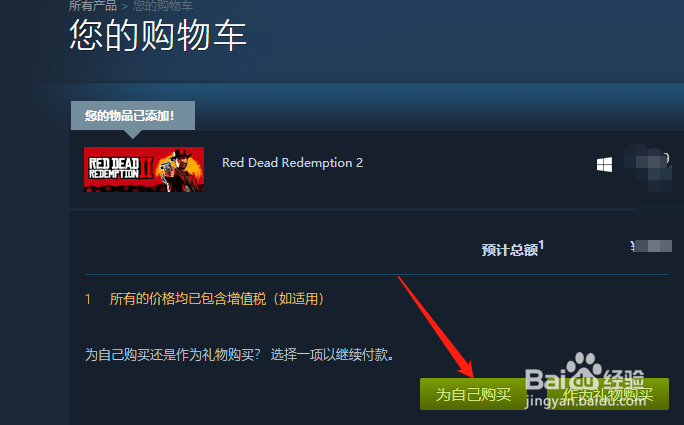684x425 pixels.
Task: Click the footnote number 1
Action: tap(88, 299)
